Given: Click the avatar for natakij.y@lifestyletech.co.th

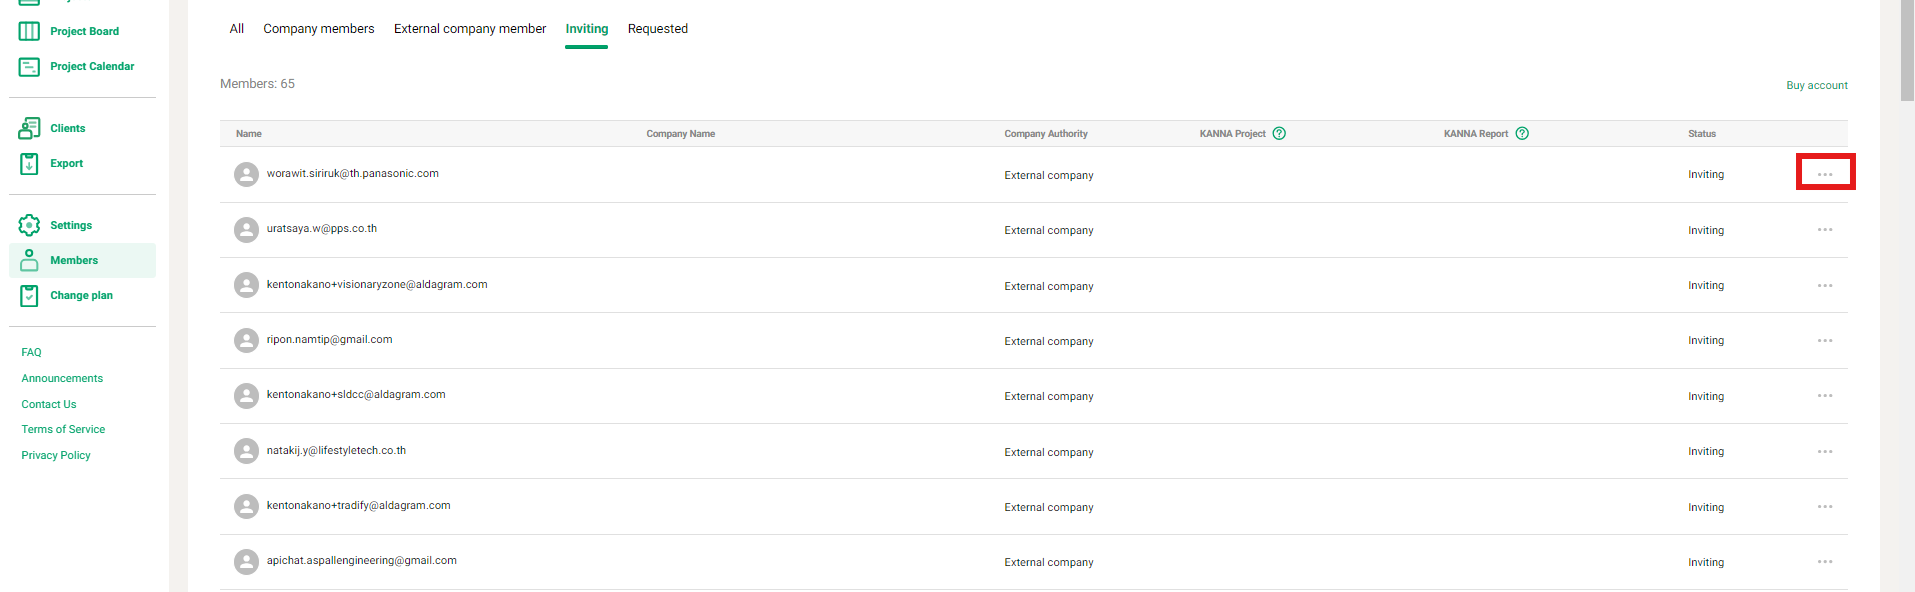Looking at the screenshot, I should click(246, 451).
